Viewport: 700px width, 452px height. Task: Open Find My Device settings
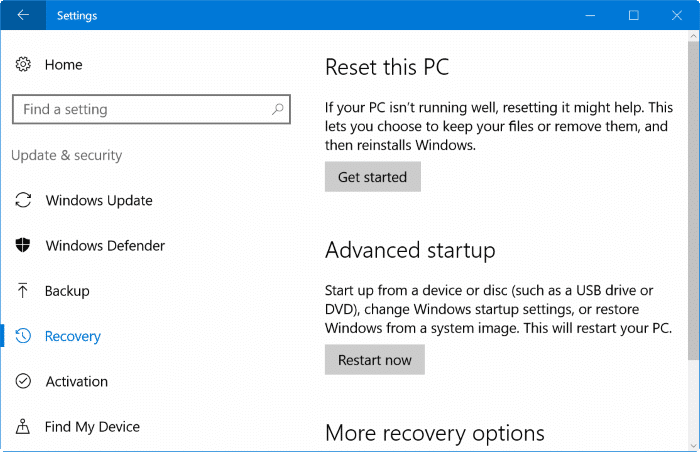[x=92, y=427]
